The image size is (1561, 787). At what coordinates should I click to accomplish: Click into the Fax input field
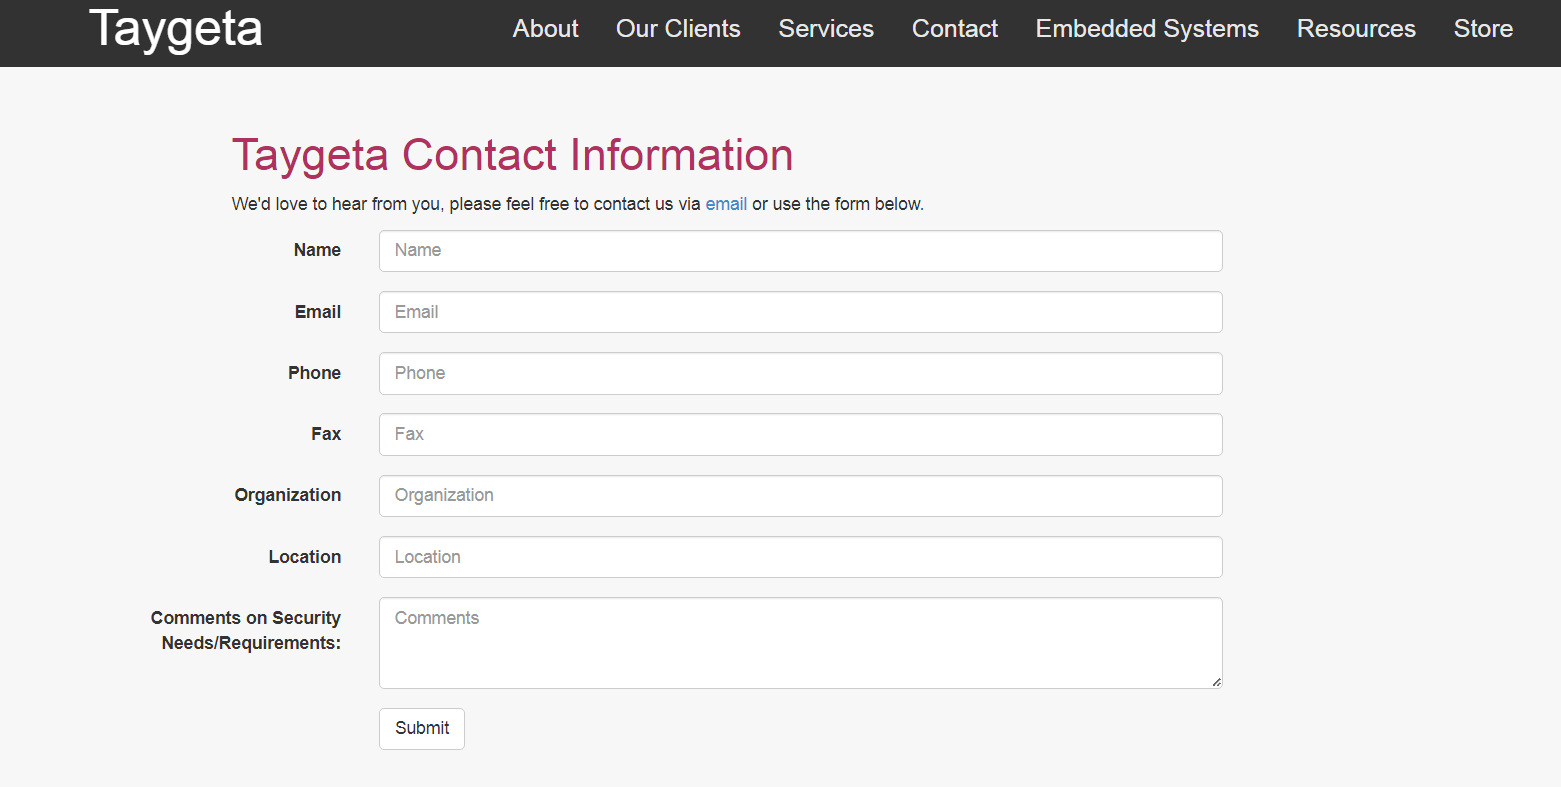(800, 434)
